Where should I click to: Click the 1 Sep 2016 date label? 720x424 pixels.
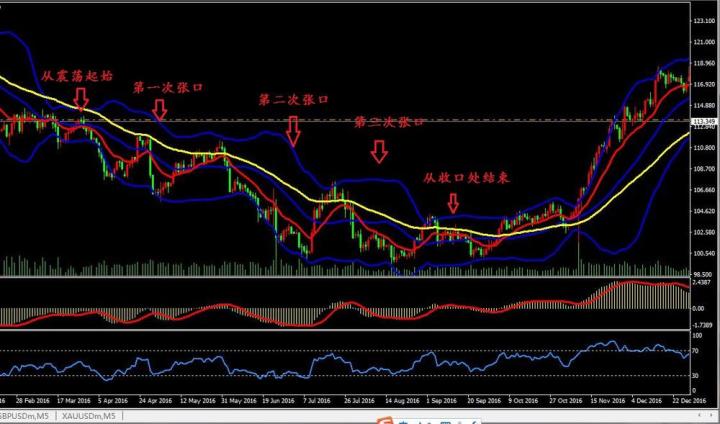[x=442, y=401]
